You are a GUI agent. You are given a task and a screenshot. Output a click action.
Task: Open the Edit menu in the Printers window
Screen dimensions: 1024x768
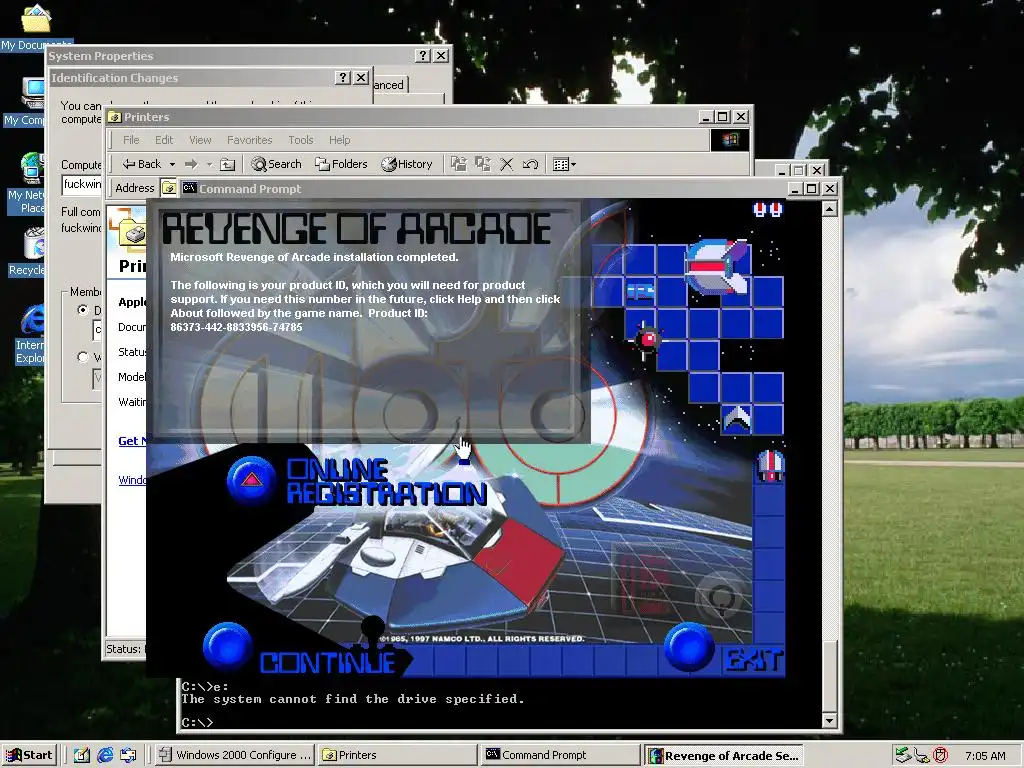point(164,140)
